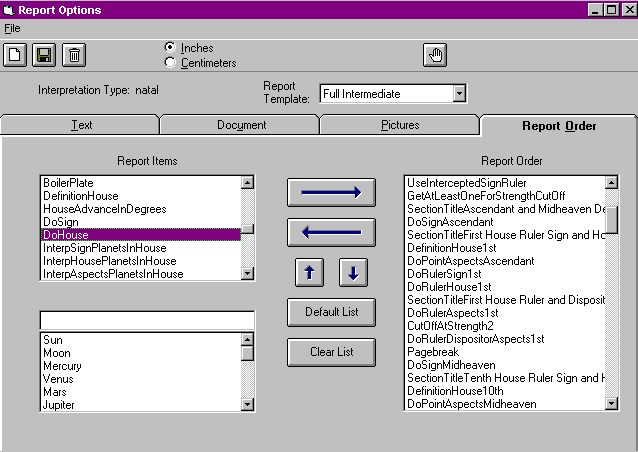Move item up with up arrow button
Screen dimensions: 638x452
(x=309, y=271)
